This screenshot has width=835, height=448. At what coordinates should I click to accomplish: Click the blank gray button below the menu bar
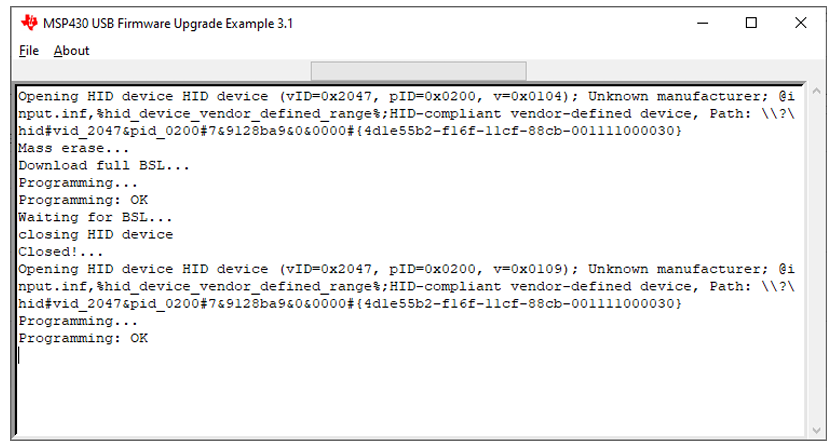click(x=418, y=71)
